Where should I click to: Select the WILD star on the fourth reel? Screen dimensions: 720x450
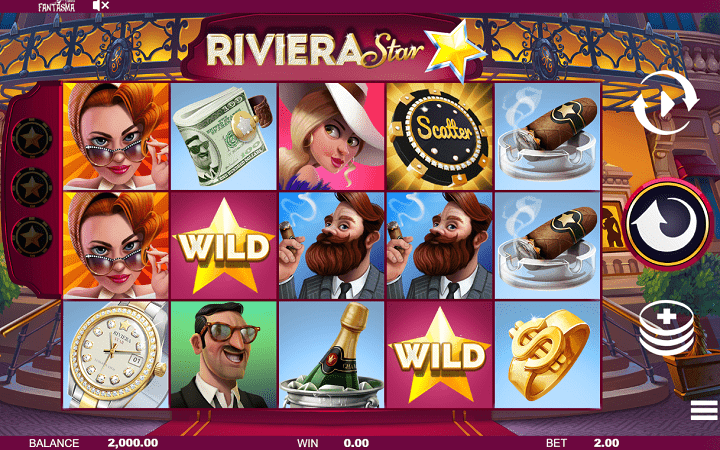point(440,354)
